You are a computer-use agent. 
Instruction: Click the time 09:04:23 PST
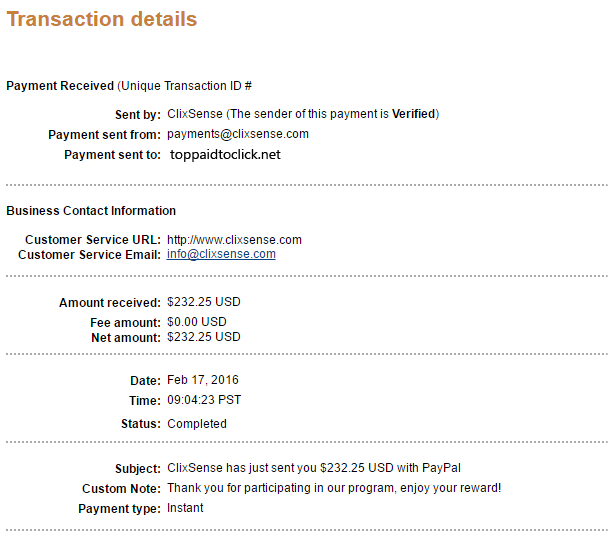(204, 400)
